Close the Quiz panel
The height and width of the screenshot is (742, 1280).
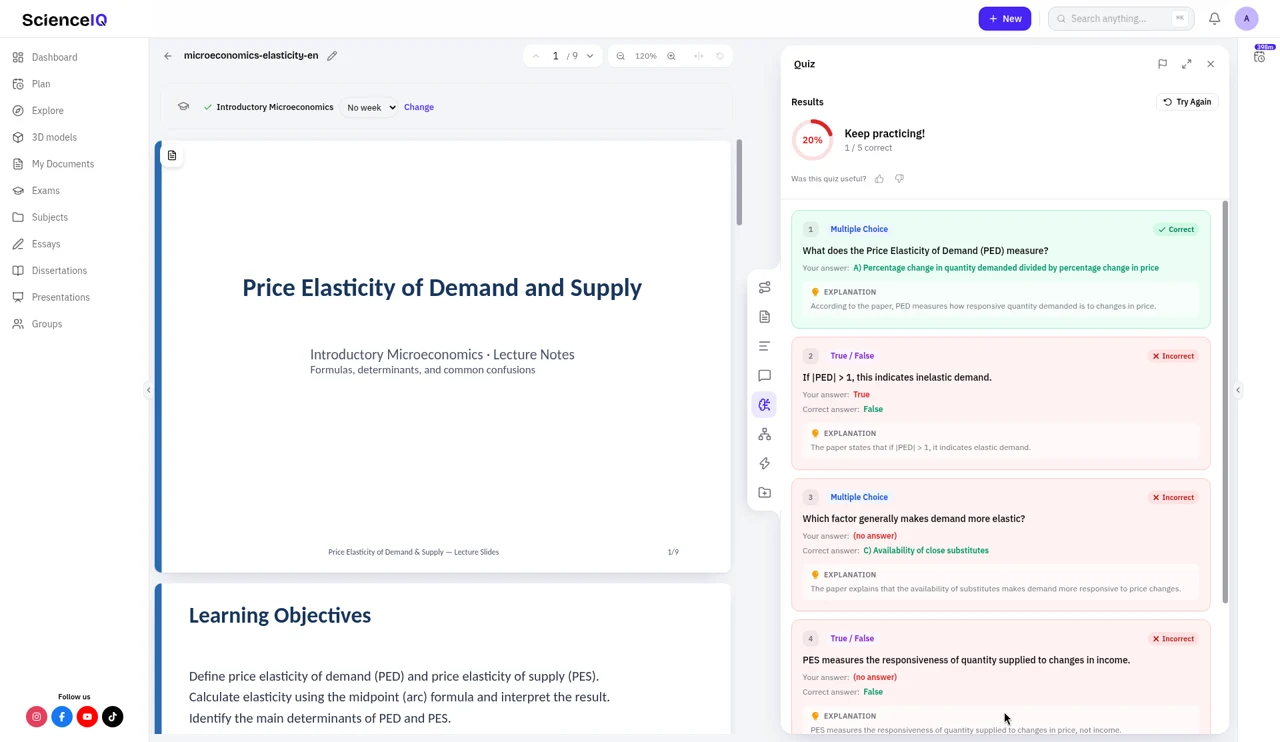[1210, 64]
